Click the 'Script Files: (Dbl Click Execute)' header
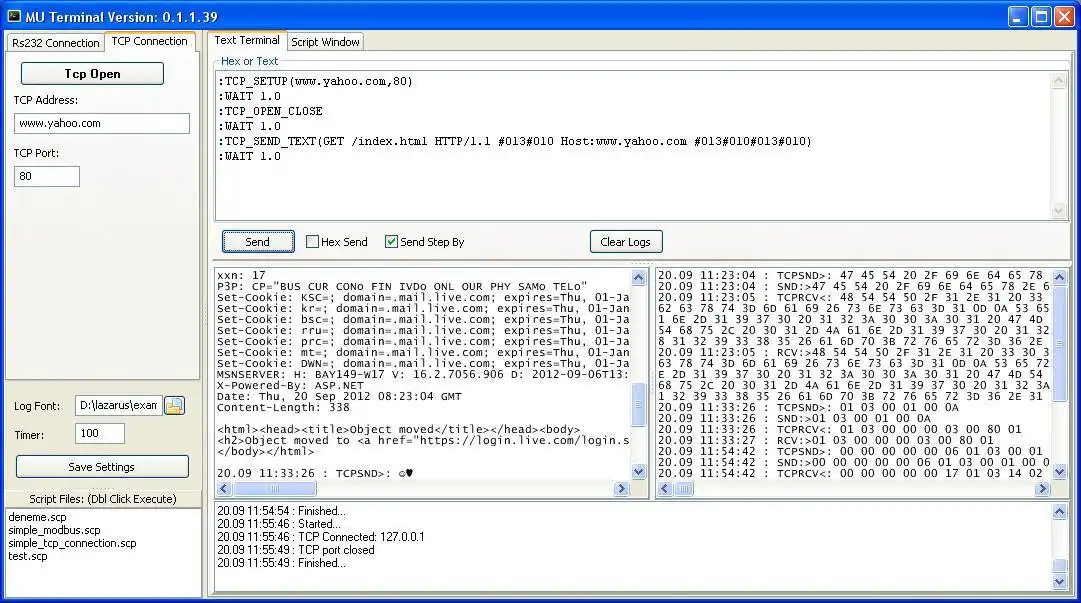 click(103, 499)
